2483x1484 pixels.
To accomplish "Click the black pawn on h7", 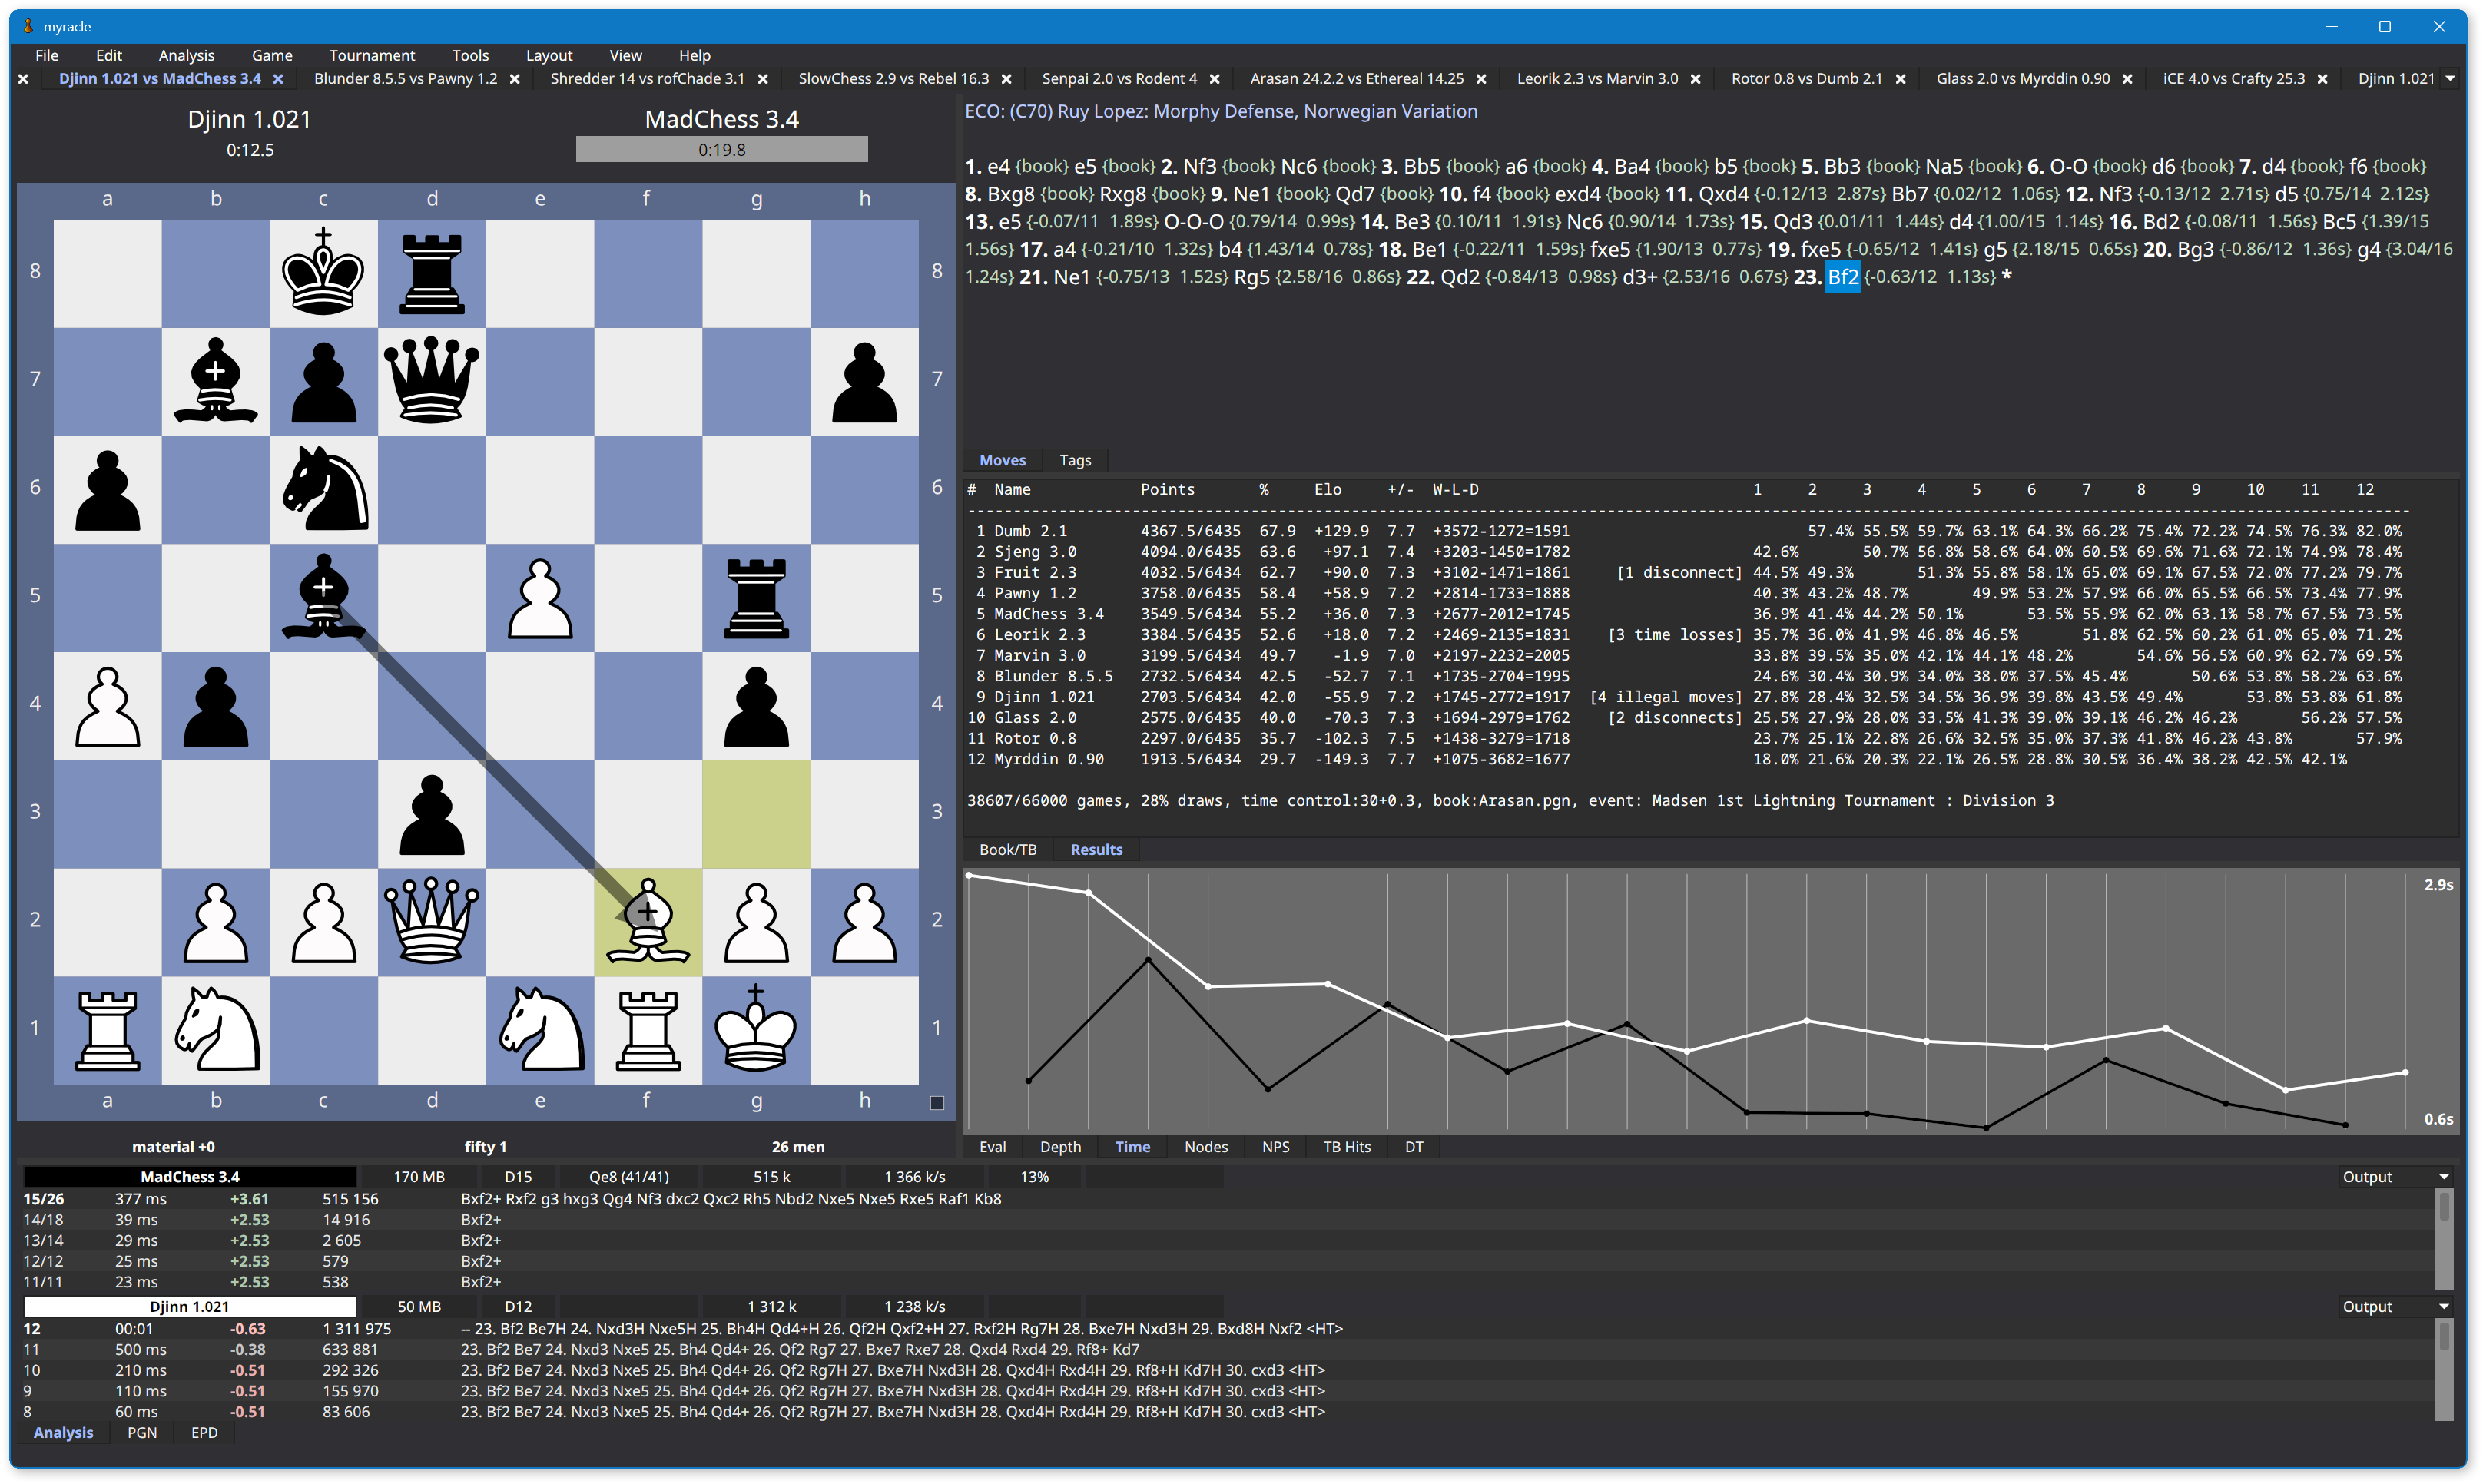I will click(864, 381).
